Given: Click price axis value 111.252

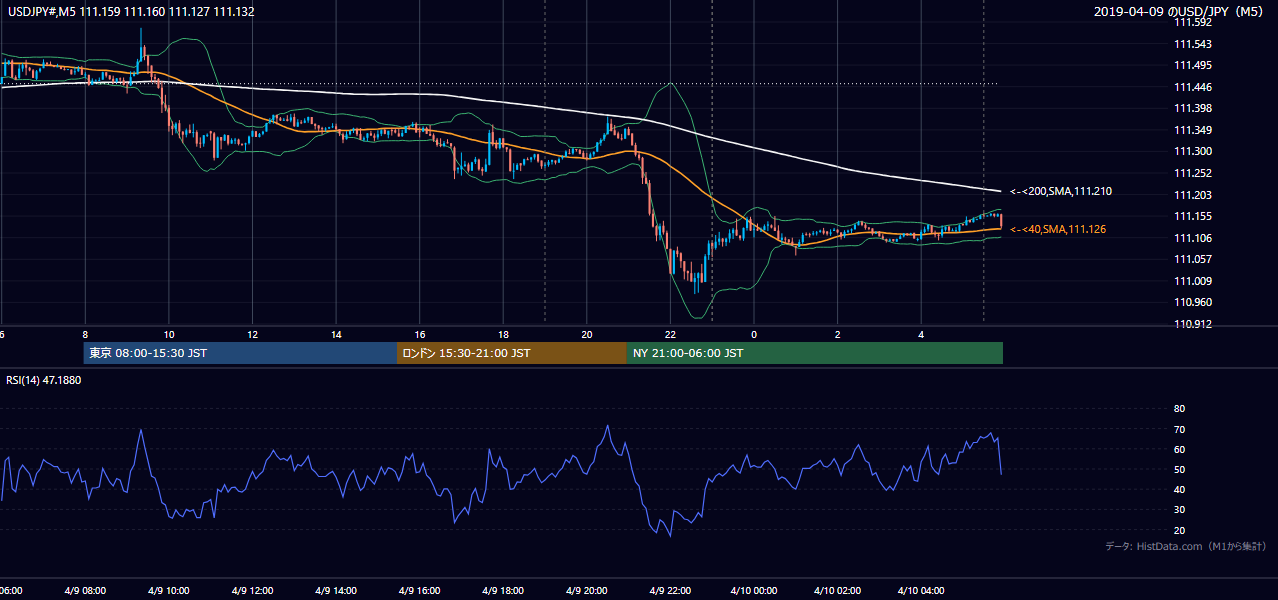Looking at the screenshot, I should [x=1192, y=173].
